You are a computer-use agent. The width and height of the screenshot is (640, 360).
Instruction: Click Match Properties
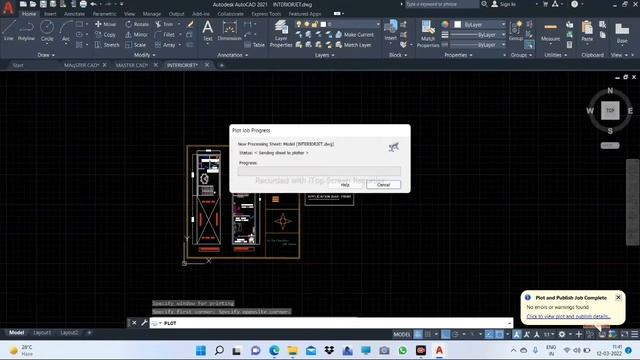[428, 34]
